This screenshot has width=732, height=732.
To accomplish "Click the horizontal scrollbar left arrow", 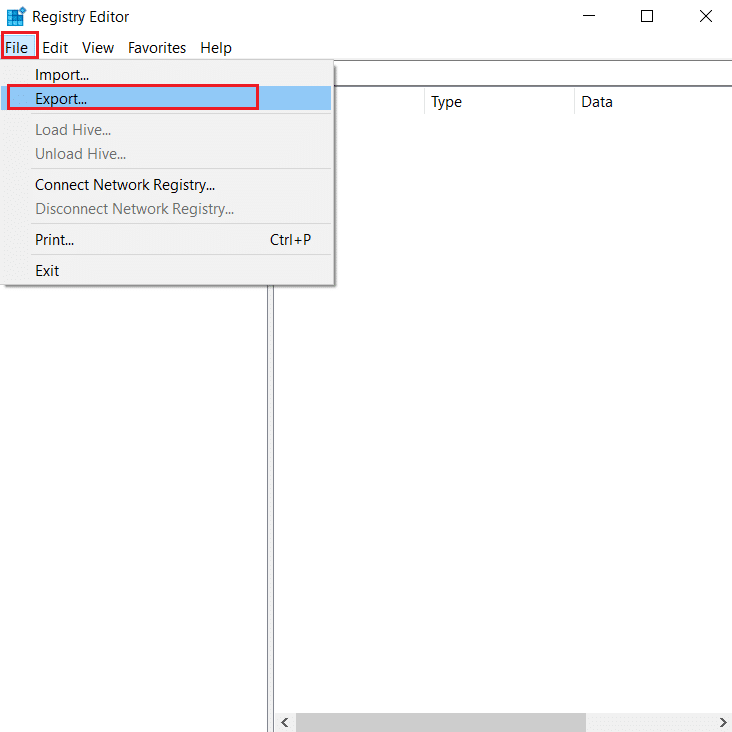I will tap(285, 722).
